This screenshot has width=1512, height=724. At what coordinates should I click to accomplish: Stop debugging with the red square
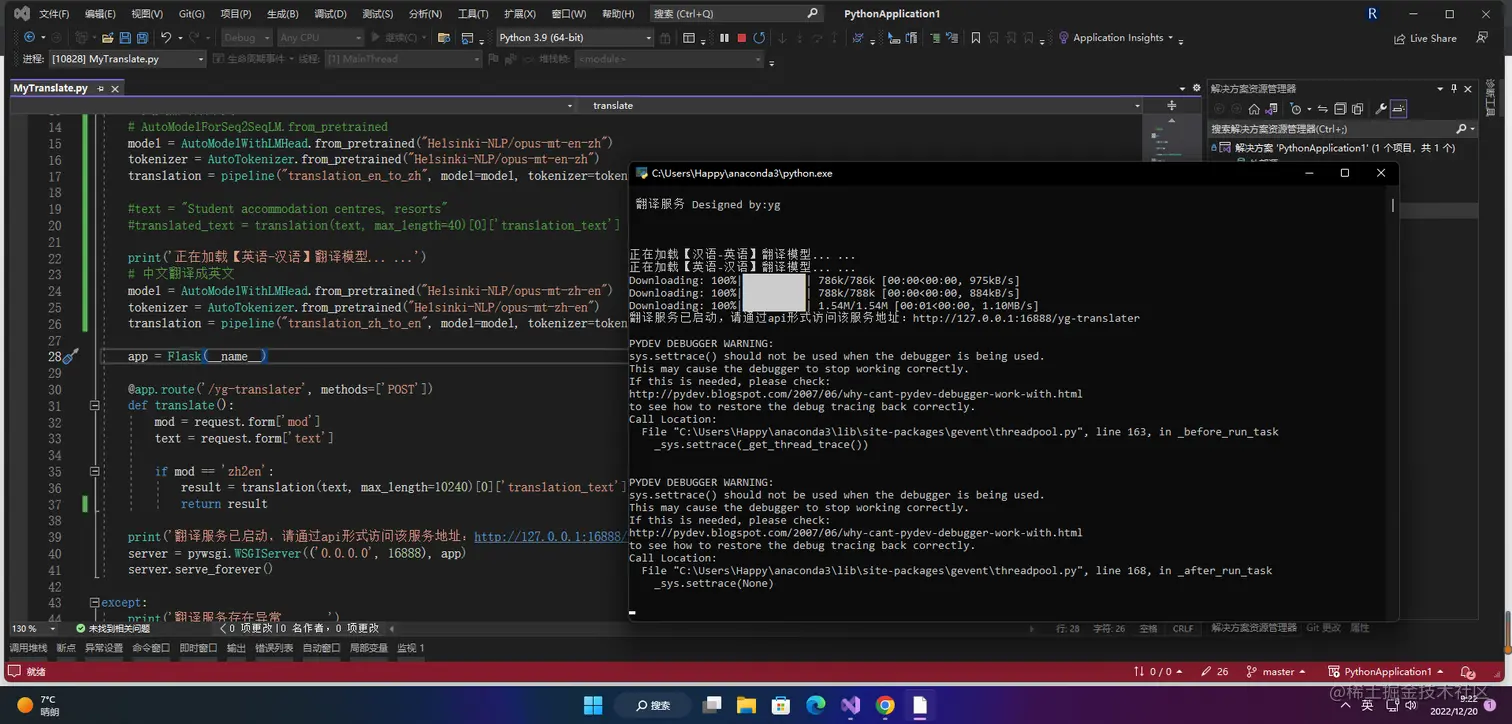click(x=741, y=38)
